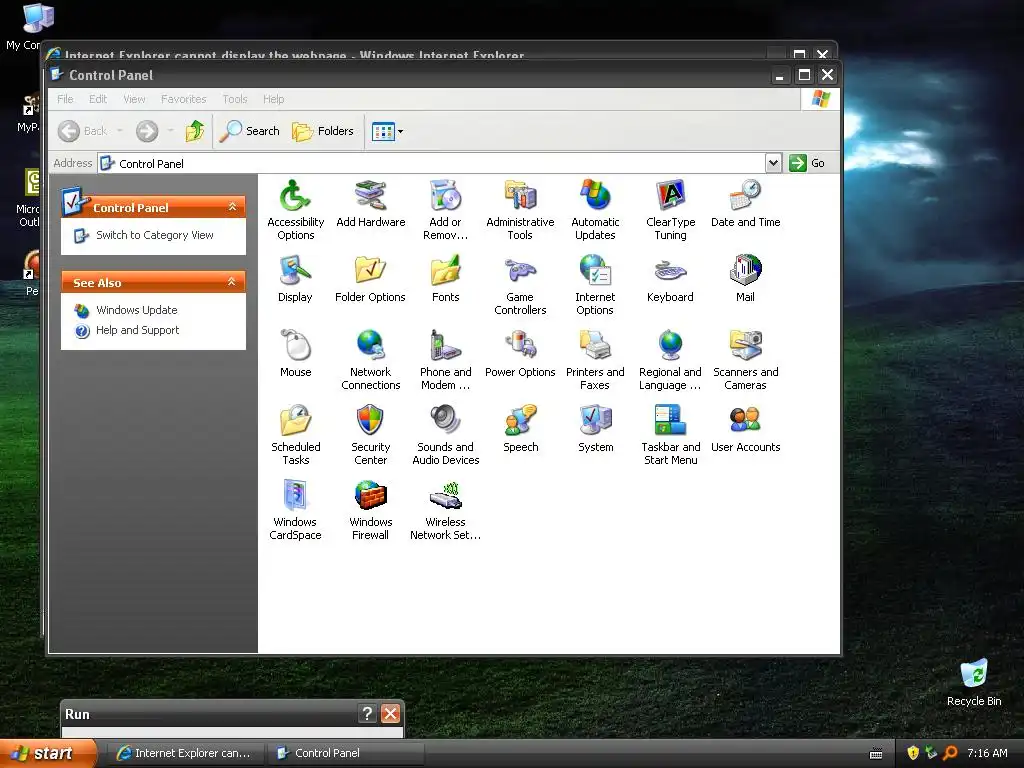Click the Start button
The height and width of the screenshot is (768, 1024).
point(48,753)
